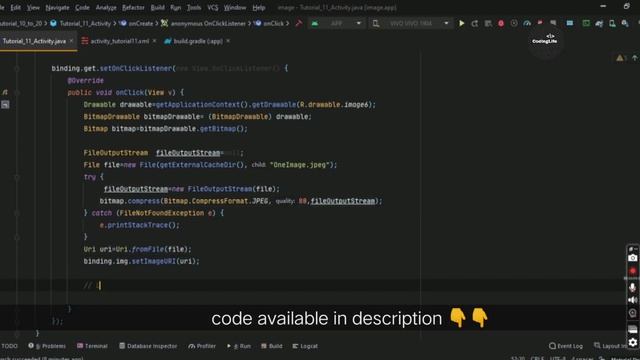Click the Make Project hammer icon
Screen dimensions: 640x360
[299, 24]
